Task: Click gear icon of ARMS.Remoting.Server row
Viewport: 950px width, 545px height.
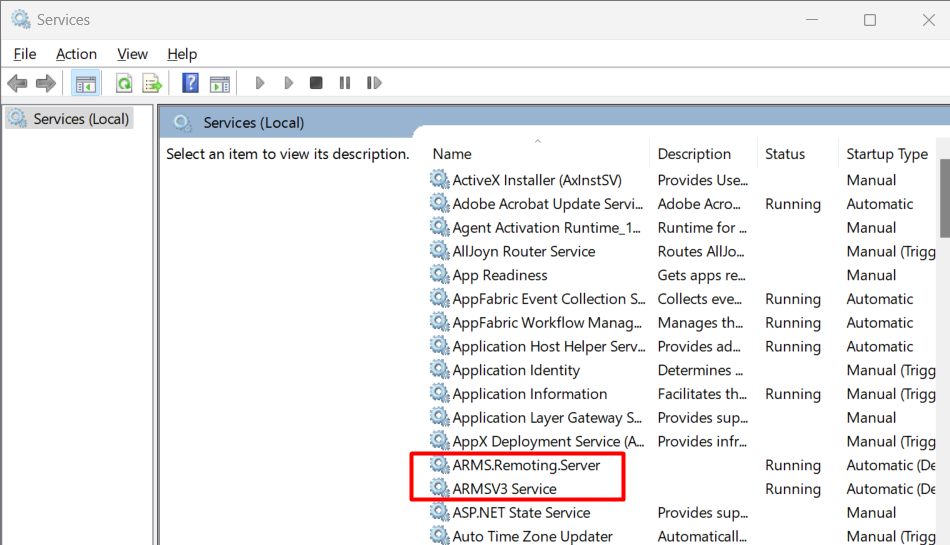Action: tap(439, 464)
